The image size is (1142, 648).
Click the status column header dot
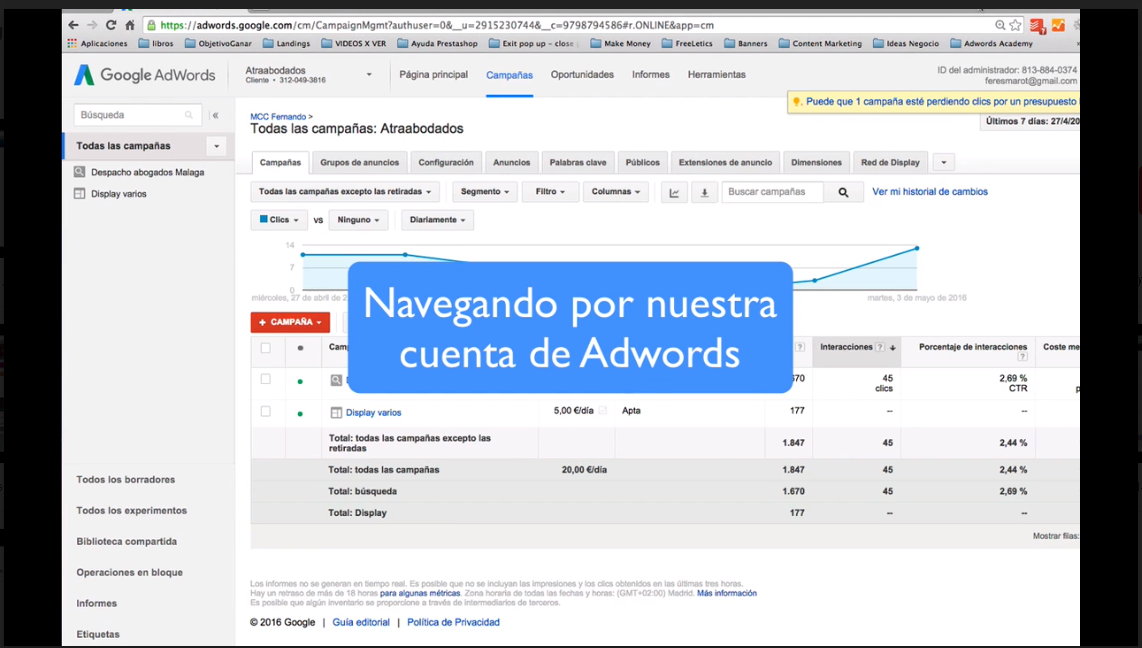click(300, 348)
